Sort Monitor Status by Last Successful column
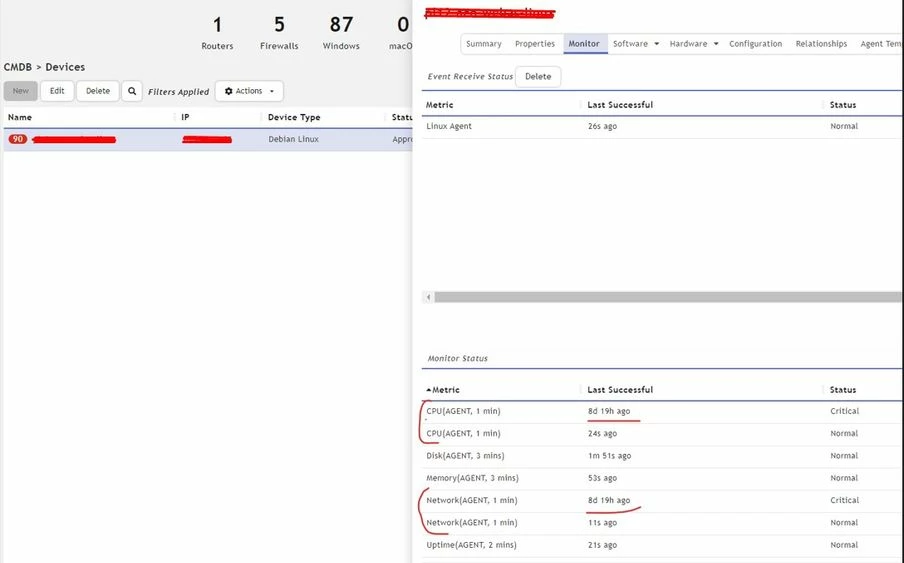Image resolution: width=904 pixels, height=563 pixels. [620, 390]
